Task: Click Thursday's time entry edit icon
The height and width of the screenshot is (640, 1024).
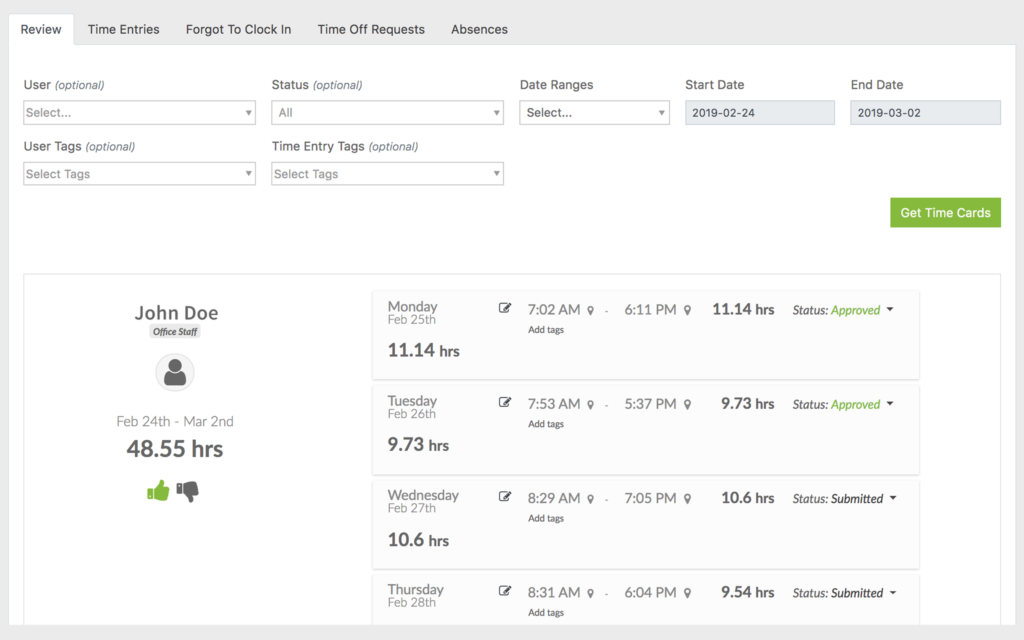Action: pos(505,591)
